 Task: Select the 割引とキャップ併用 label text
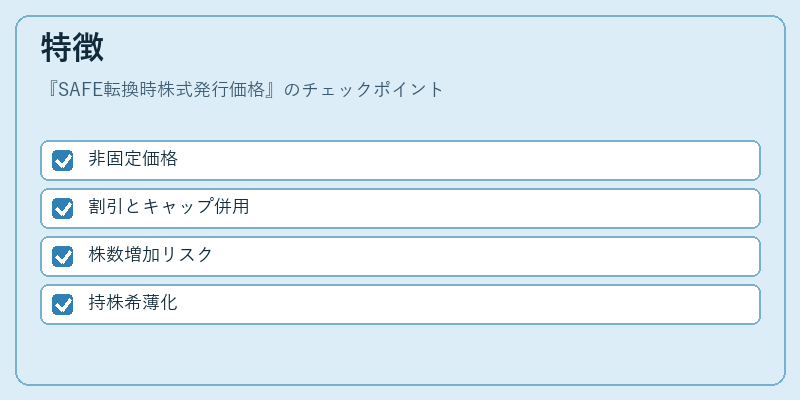click(168, 207)
